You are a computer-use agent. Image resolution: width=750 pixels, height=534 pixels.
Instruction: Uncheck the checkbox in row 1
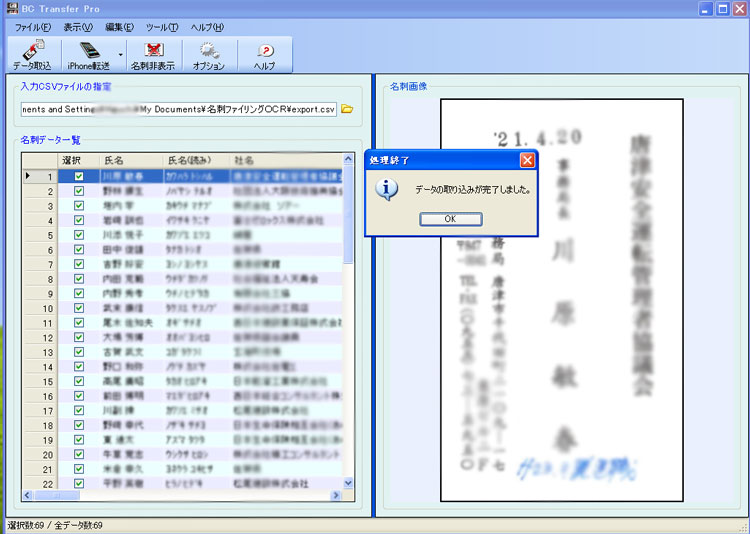click(x=79, y=177)
